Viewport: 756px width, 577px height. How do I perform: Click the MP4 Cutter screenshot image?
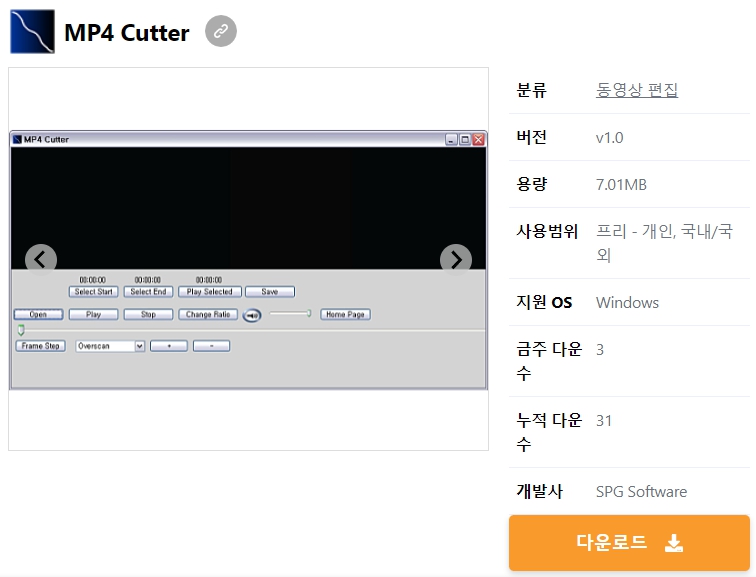(248, 259)
